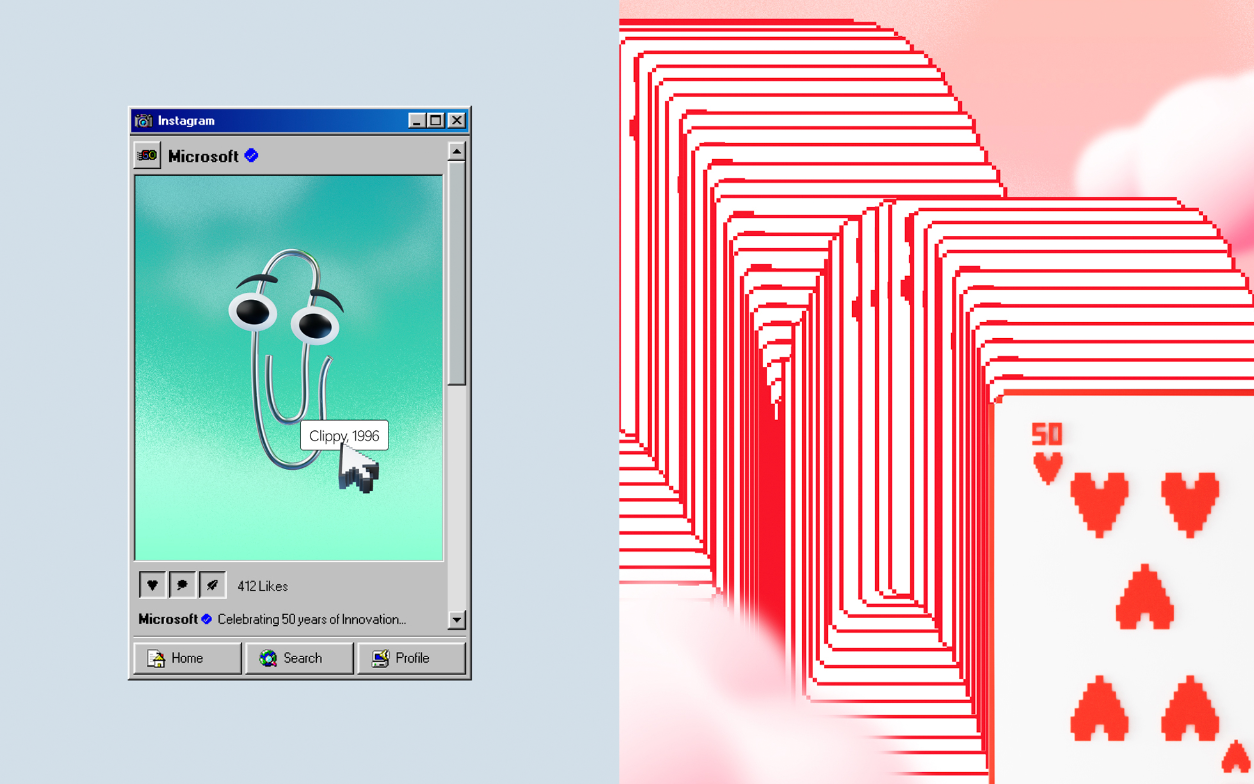Open the Search tab
1254x784 pixels.
tap(299, 658)
